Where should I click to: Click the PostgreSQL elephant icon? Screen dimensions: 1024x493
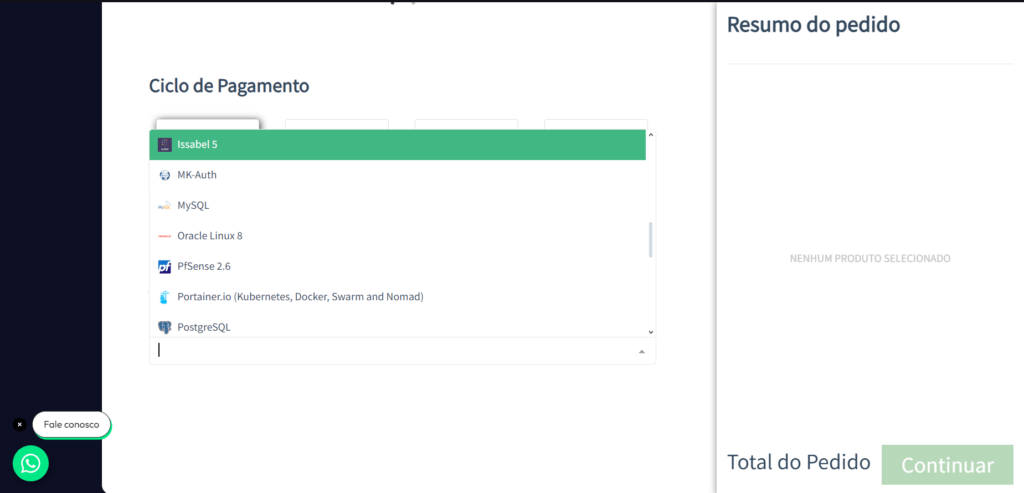[165, 327]
